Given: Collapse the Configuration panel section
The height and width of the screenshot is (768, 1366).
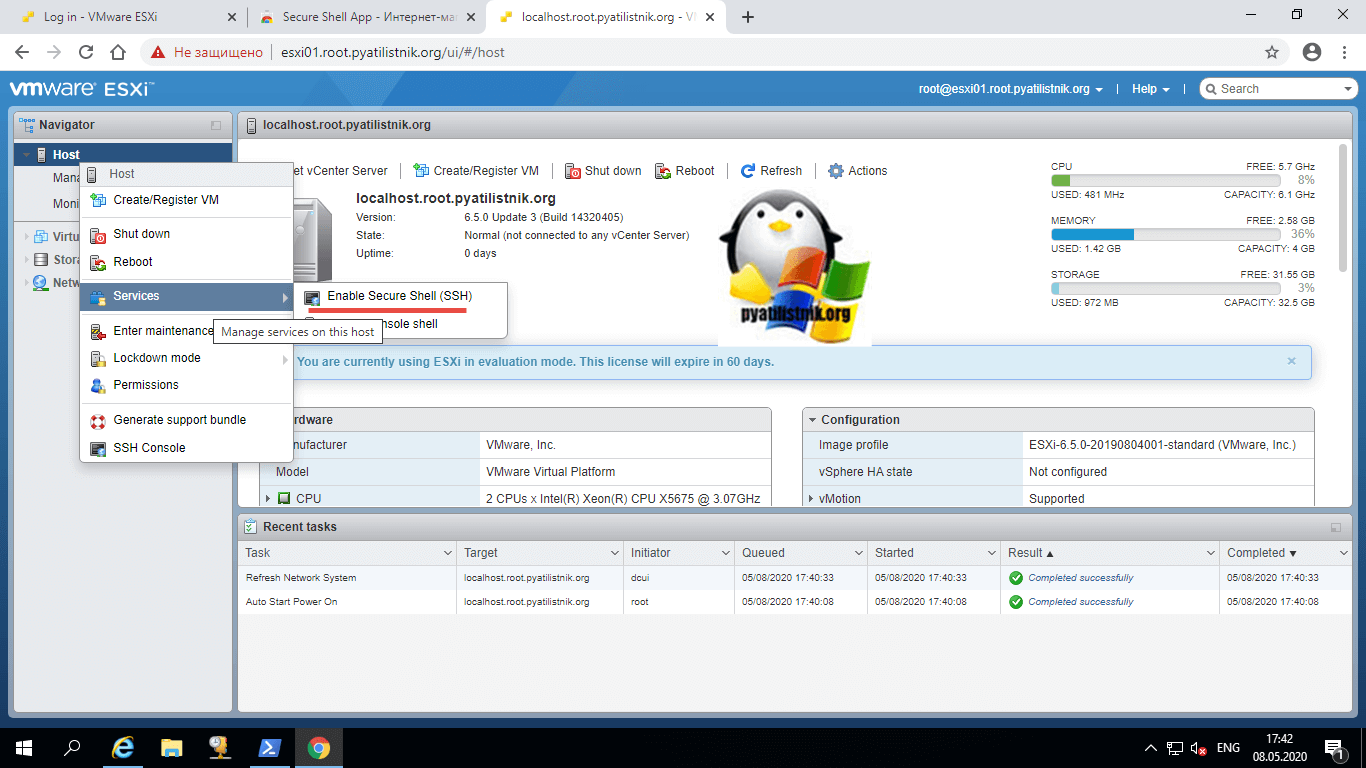Looking at the screenshot, I should coord(811,420).
